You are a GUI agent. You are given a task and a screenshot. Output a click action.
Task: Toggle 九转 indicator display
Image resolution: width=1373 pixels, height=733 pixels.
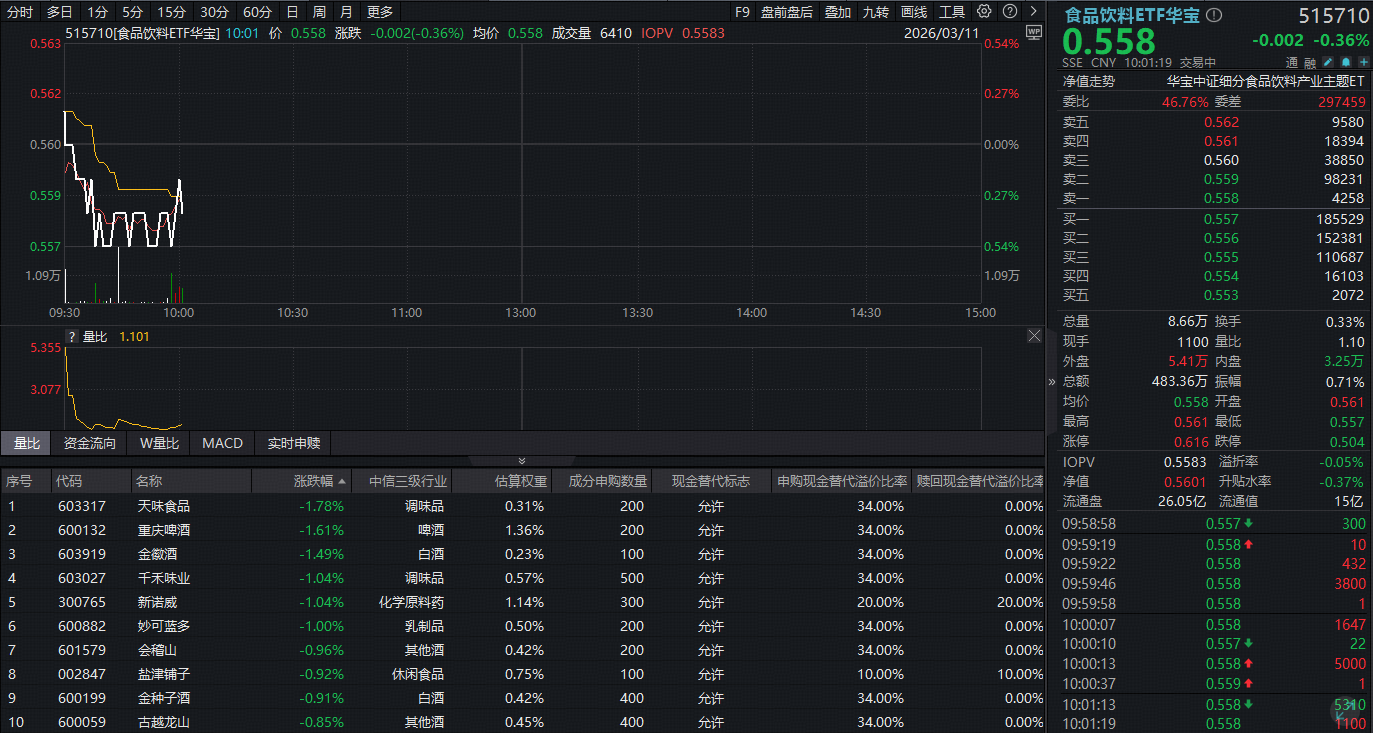tap(876, 12)
